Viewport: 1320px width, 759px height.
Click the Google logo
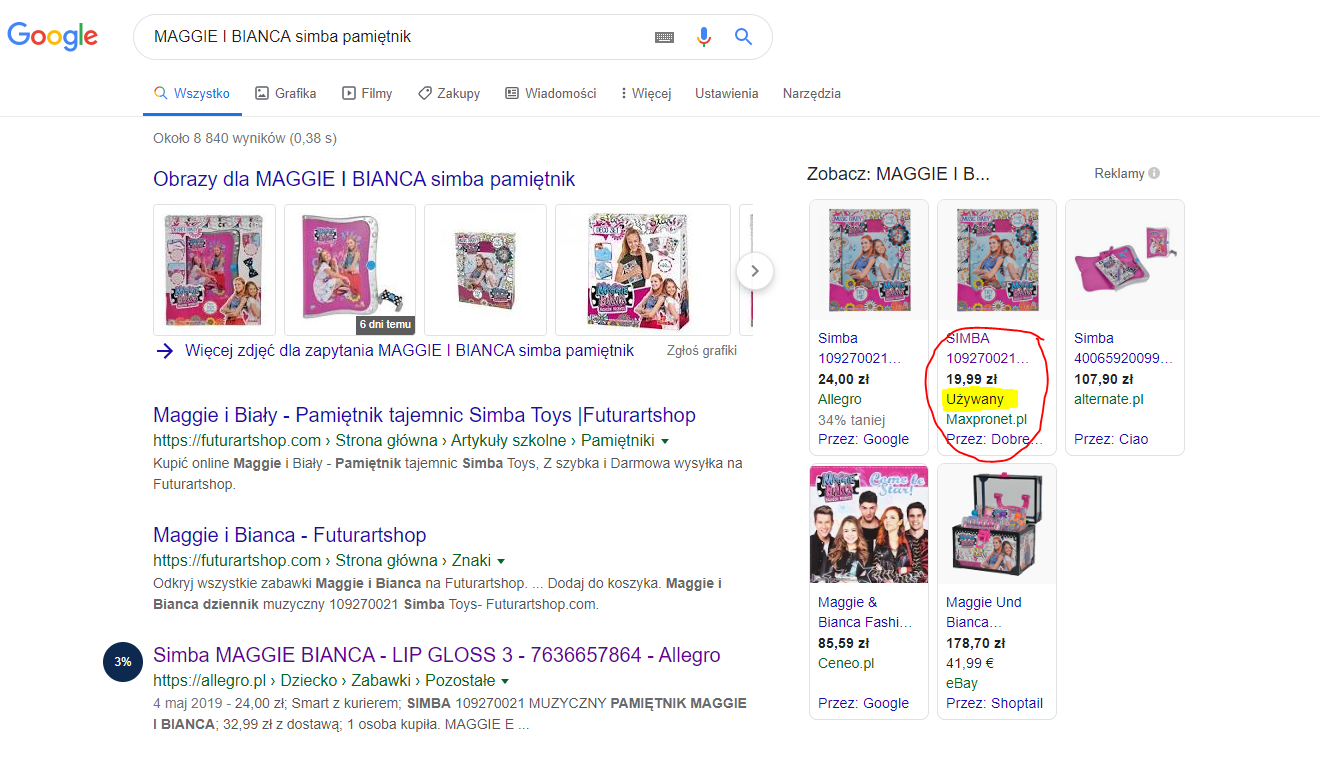pos(53,36)
